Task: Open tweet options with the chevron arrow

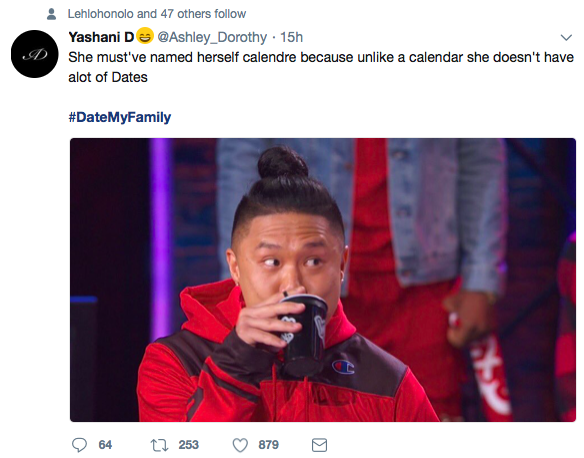Action: point(566,37)
